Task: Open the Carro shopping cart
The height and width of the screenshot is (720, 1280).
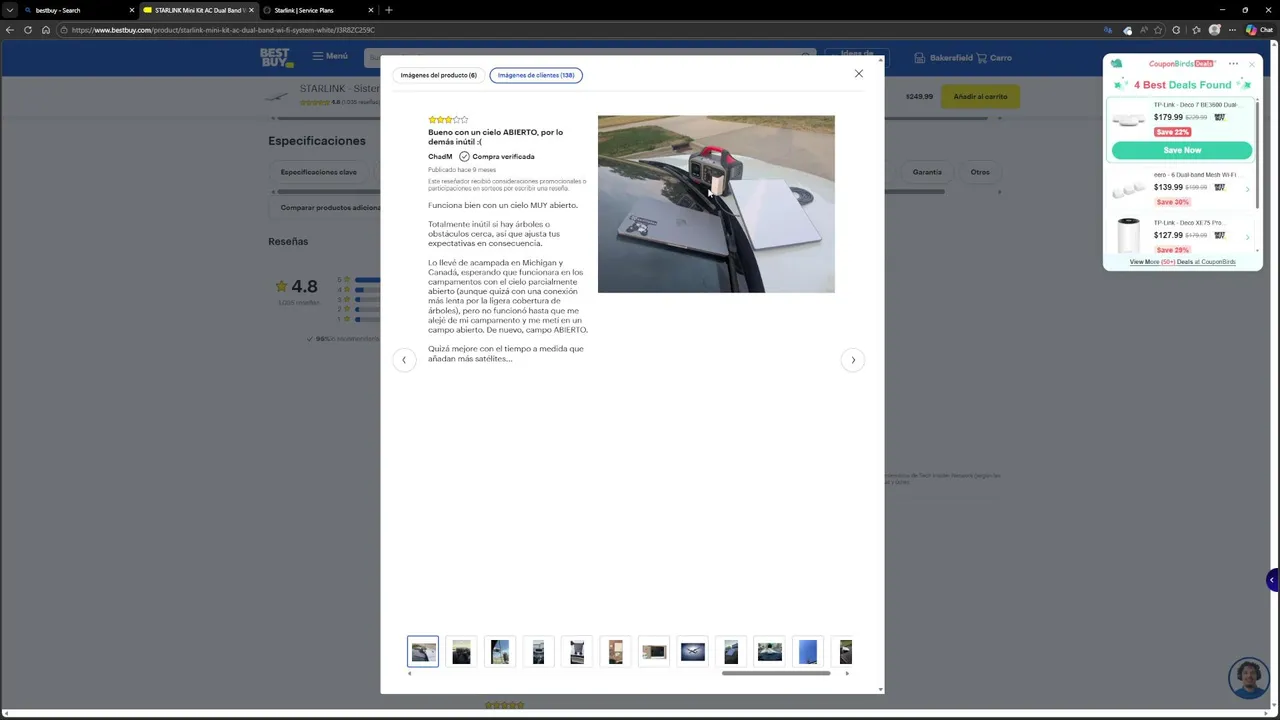Action: pos(995,58)
